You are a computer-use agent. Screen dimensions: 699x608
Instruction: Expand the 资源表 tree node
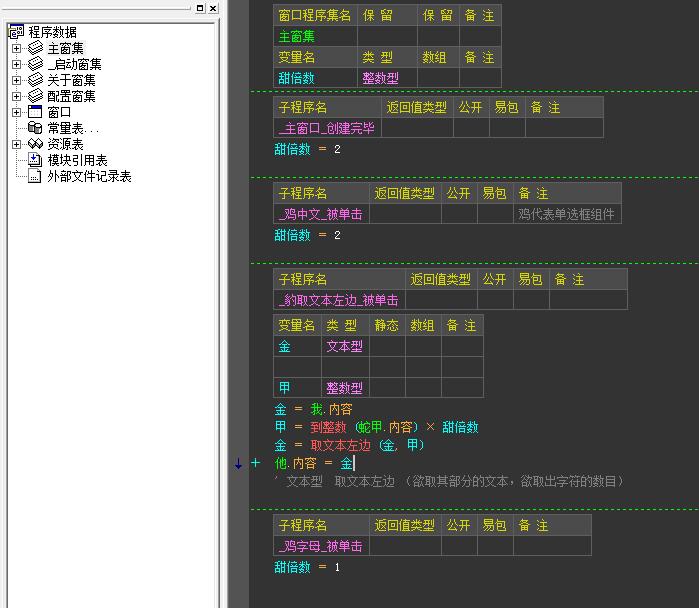(x=16, y=144)
